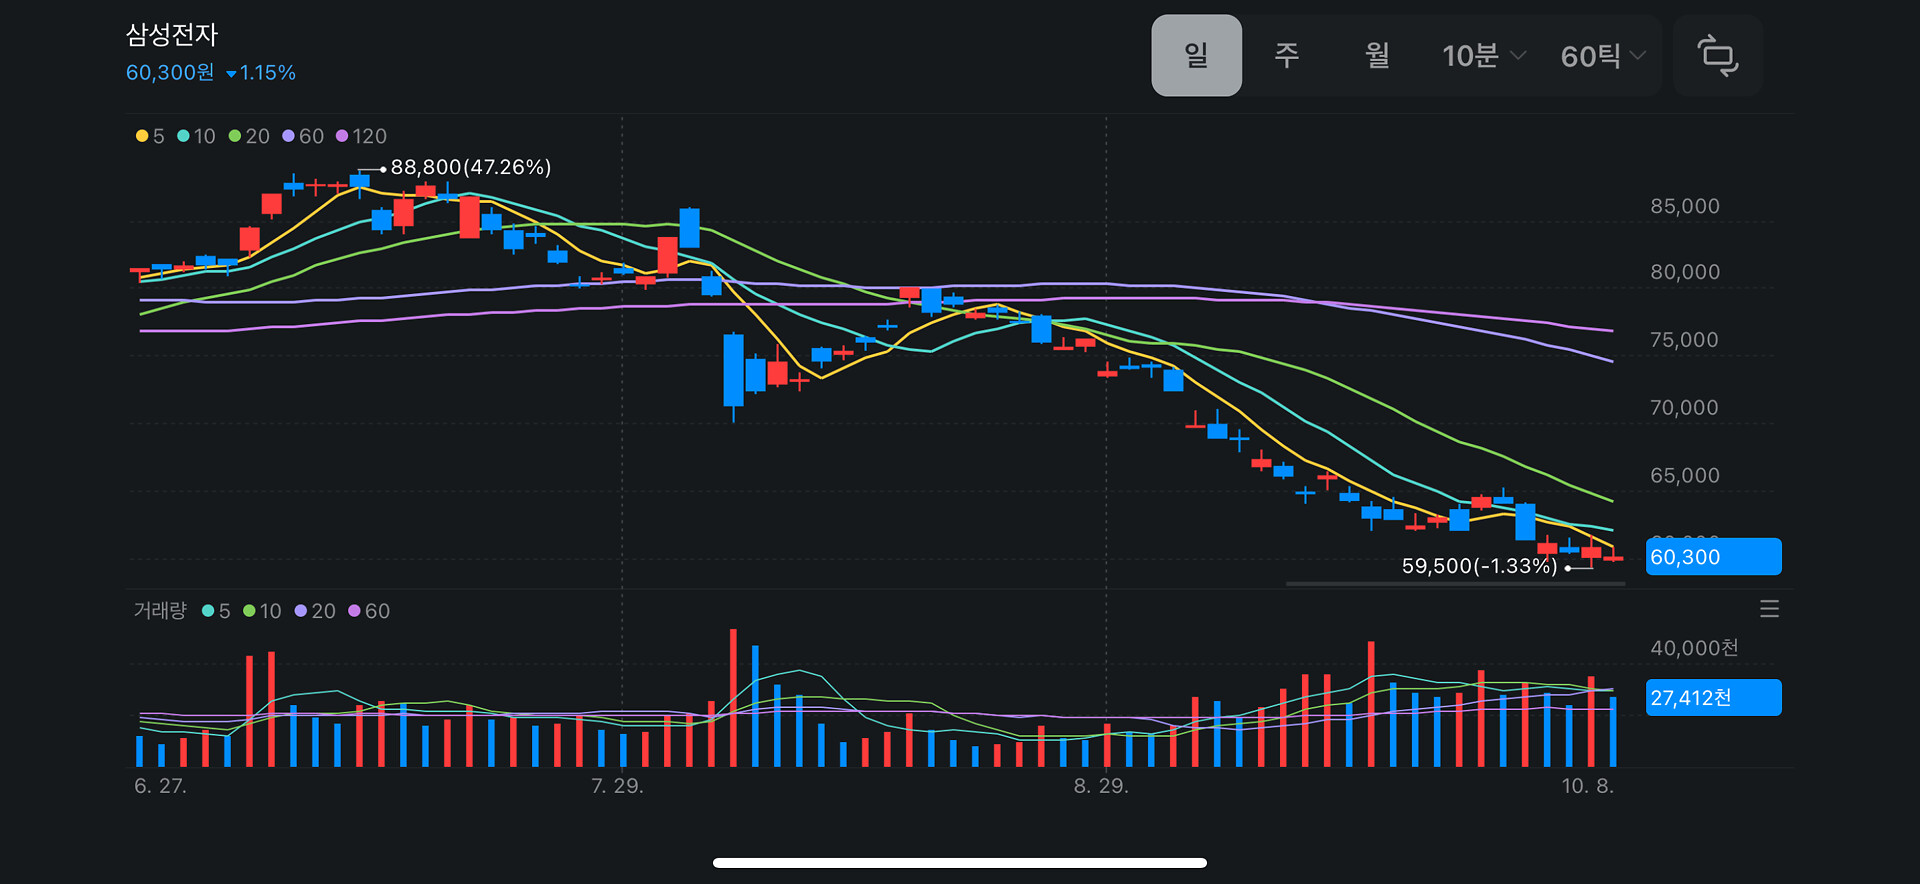The width and height of the screenshot is (1920, 884).
Task: Tap the 85,000 price axis label
Action: click(x=1685, y=206)
